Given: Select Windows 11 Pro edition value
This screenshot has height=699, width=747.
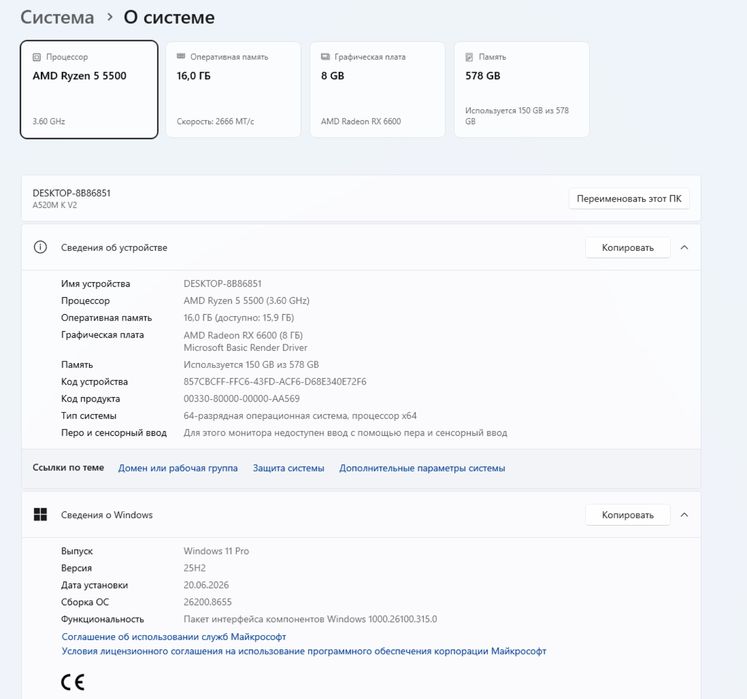Looking at the screenshot, I should coord(216,551).
